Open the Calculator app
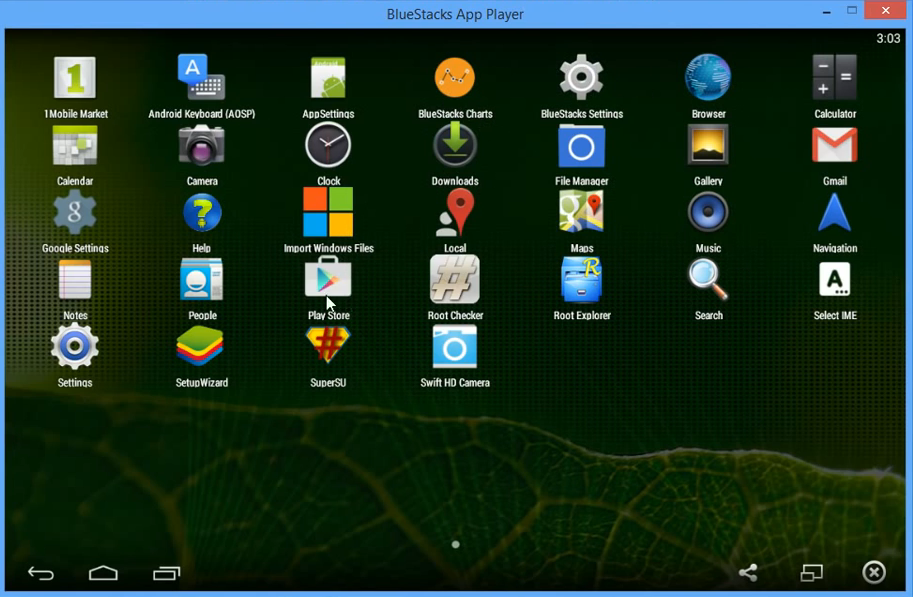The width and height of the screenshot is (913, 597). pyautogui.click(x=834, y=77)
